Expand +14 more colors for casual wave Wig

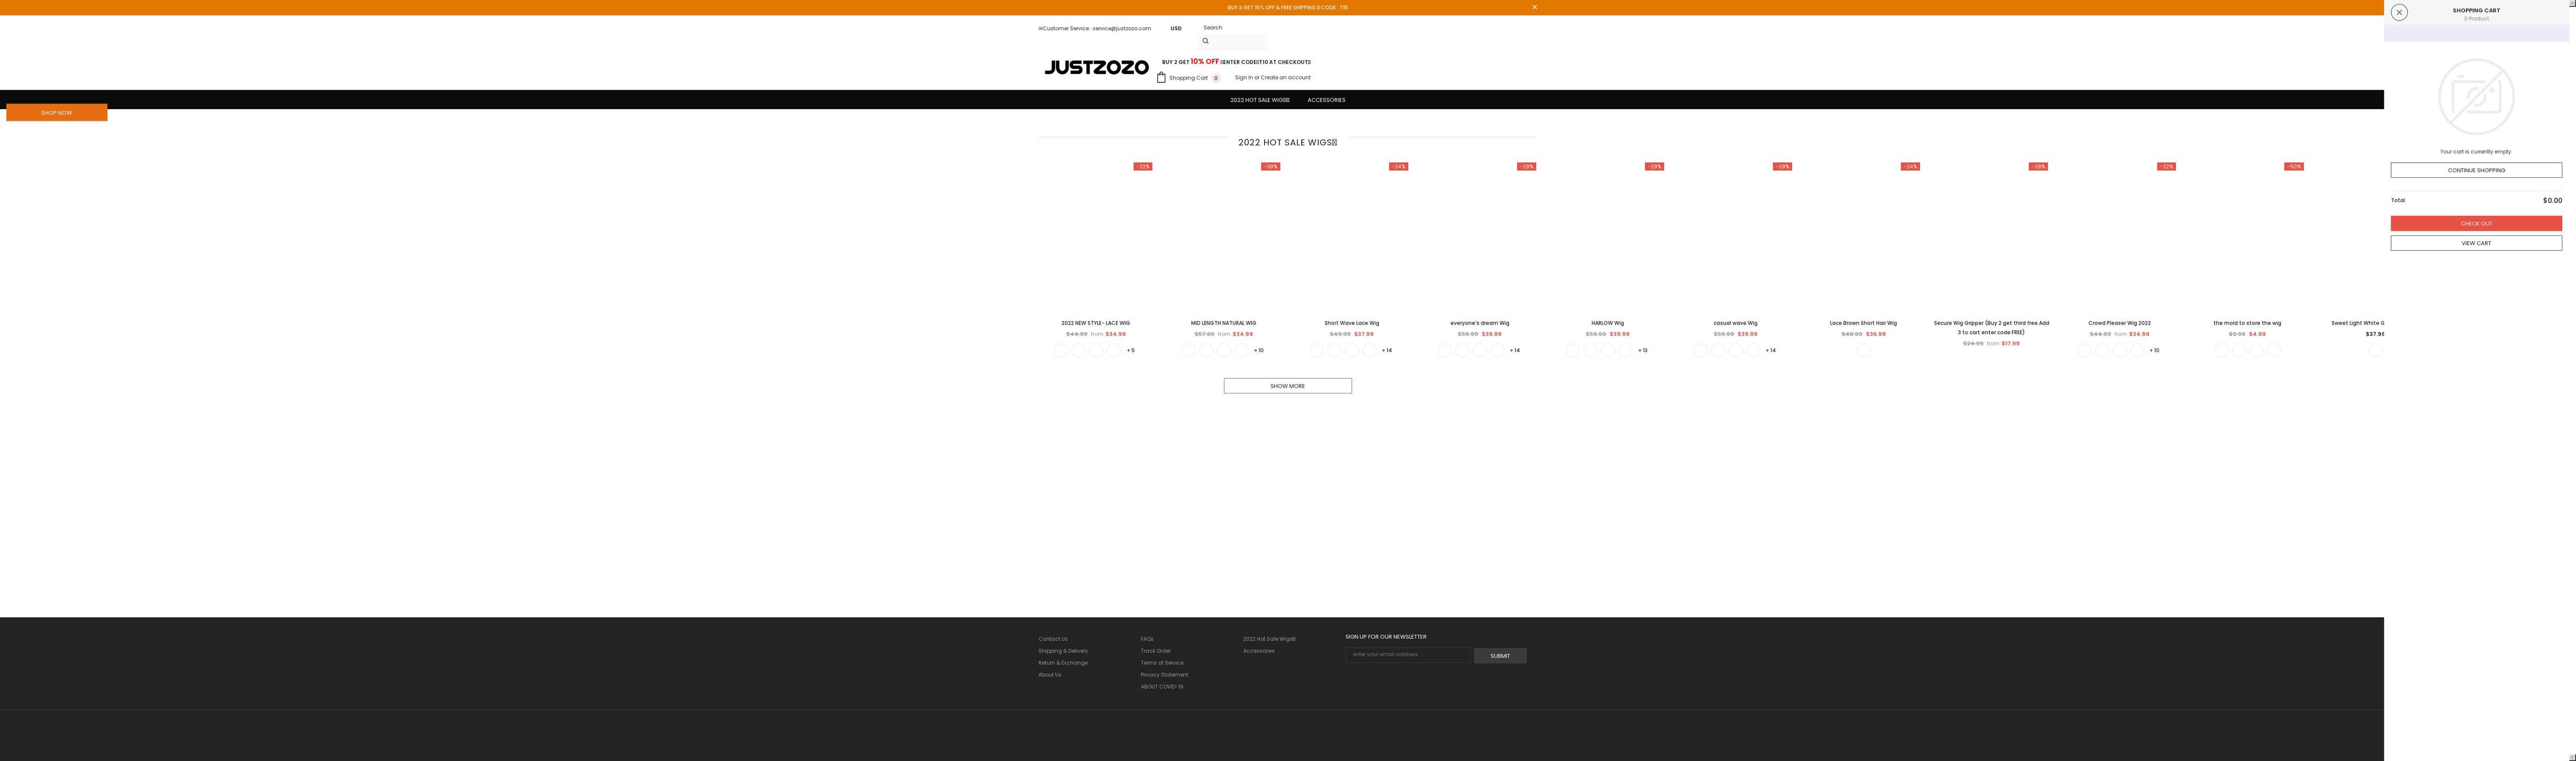point(1771,350)
